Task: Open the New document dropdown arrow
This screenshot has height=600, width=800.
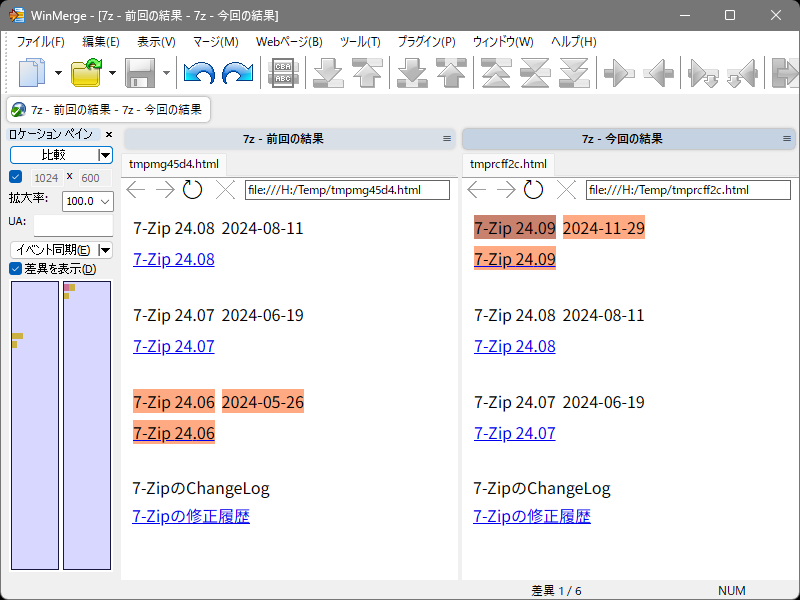Action: (58, 73)
